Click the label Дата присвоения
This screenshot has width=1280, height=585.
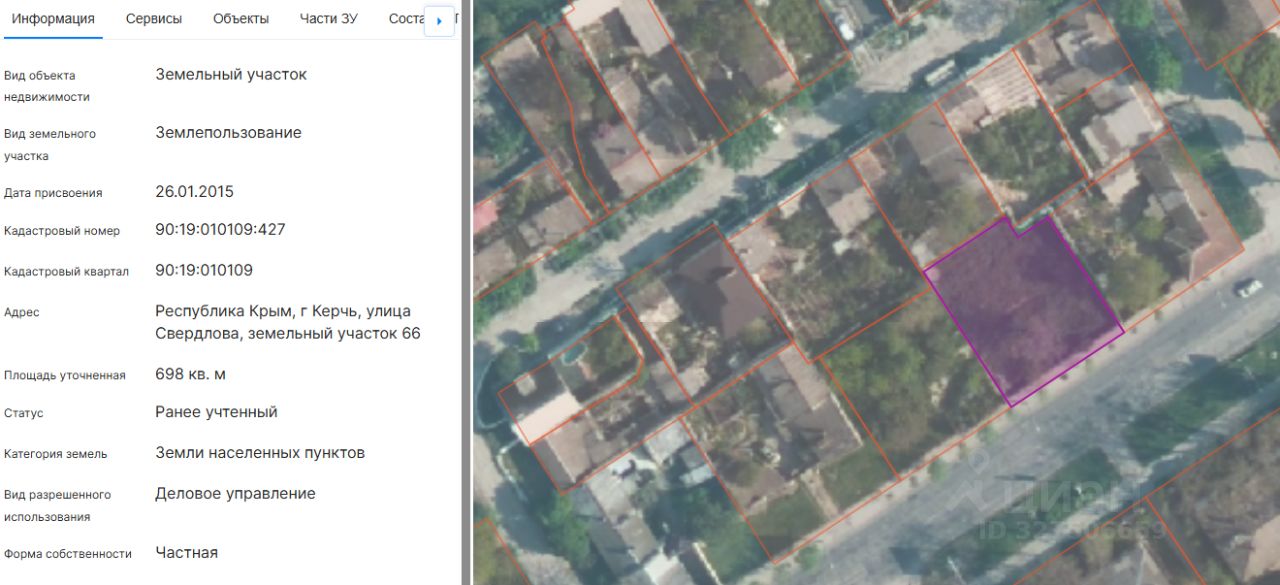tap(53, 193)
